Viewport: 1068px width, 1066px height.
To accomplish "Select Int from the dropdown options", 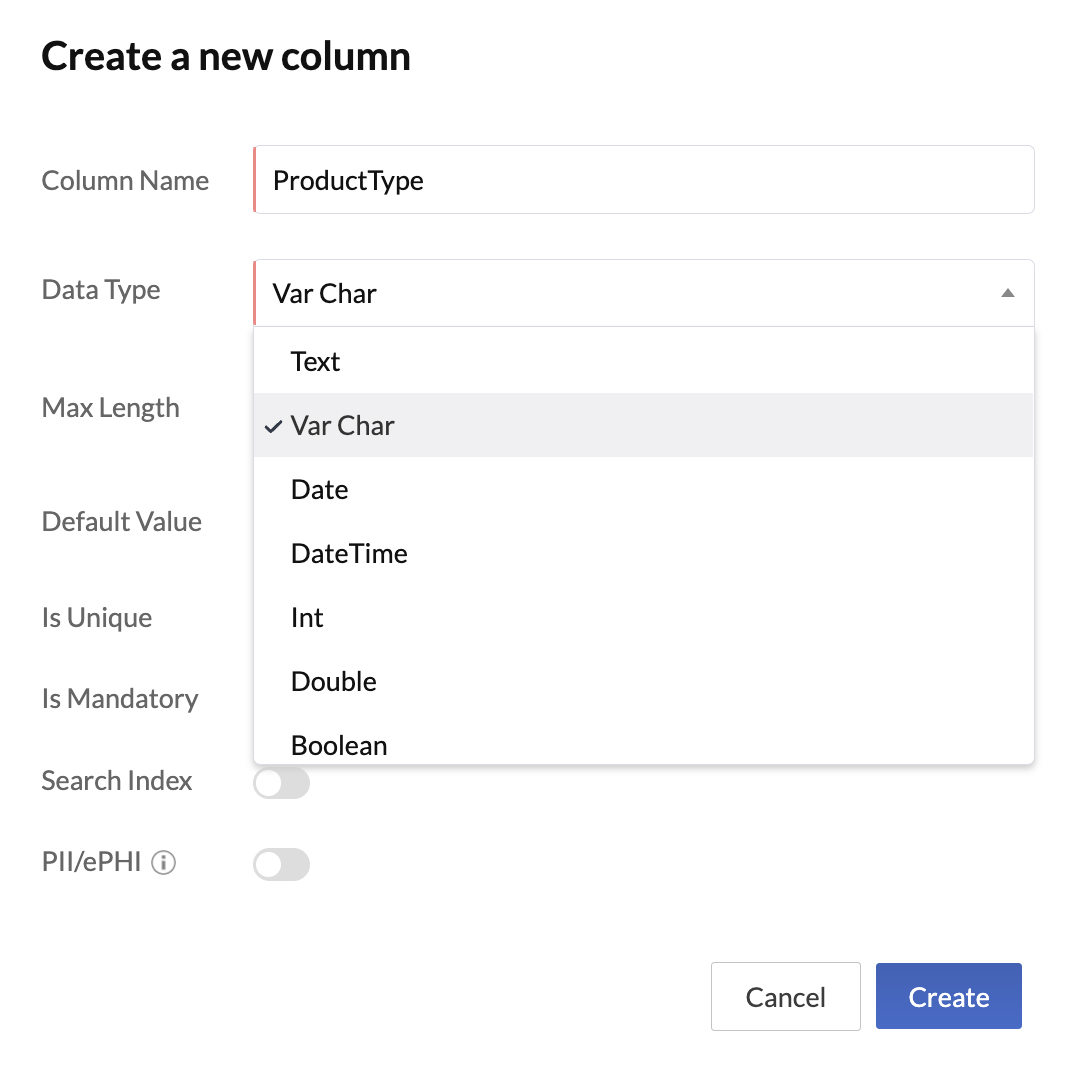I will click(x=307, y=617).
